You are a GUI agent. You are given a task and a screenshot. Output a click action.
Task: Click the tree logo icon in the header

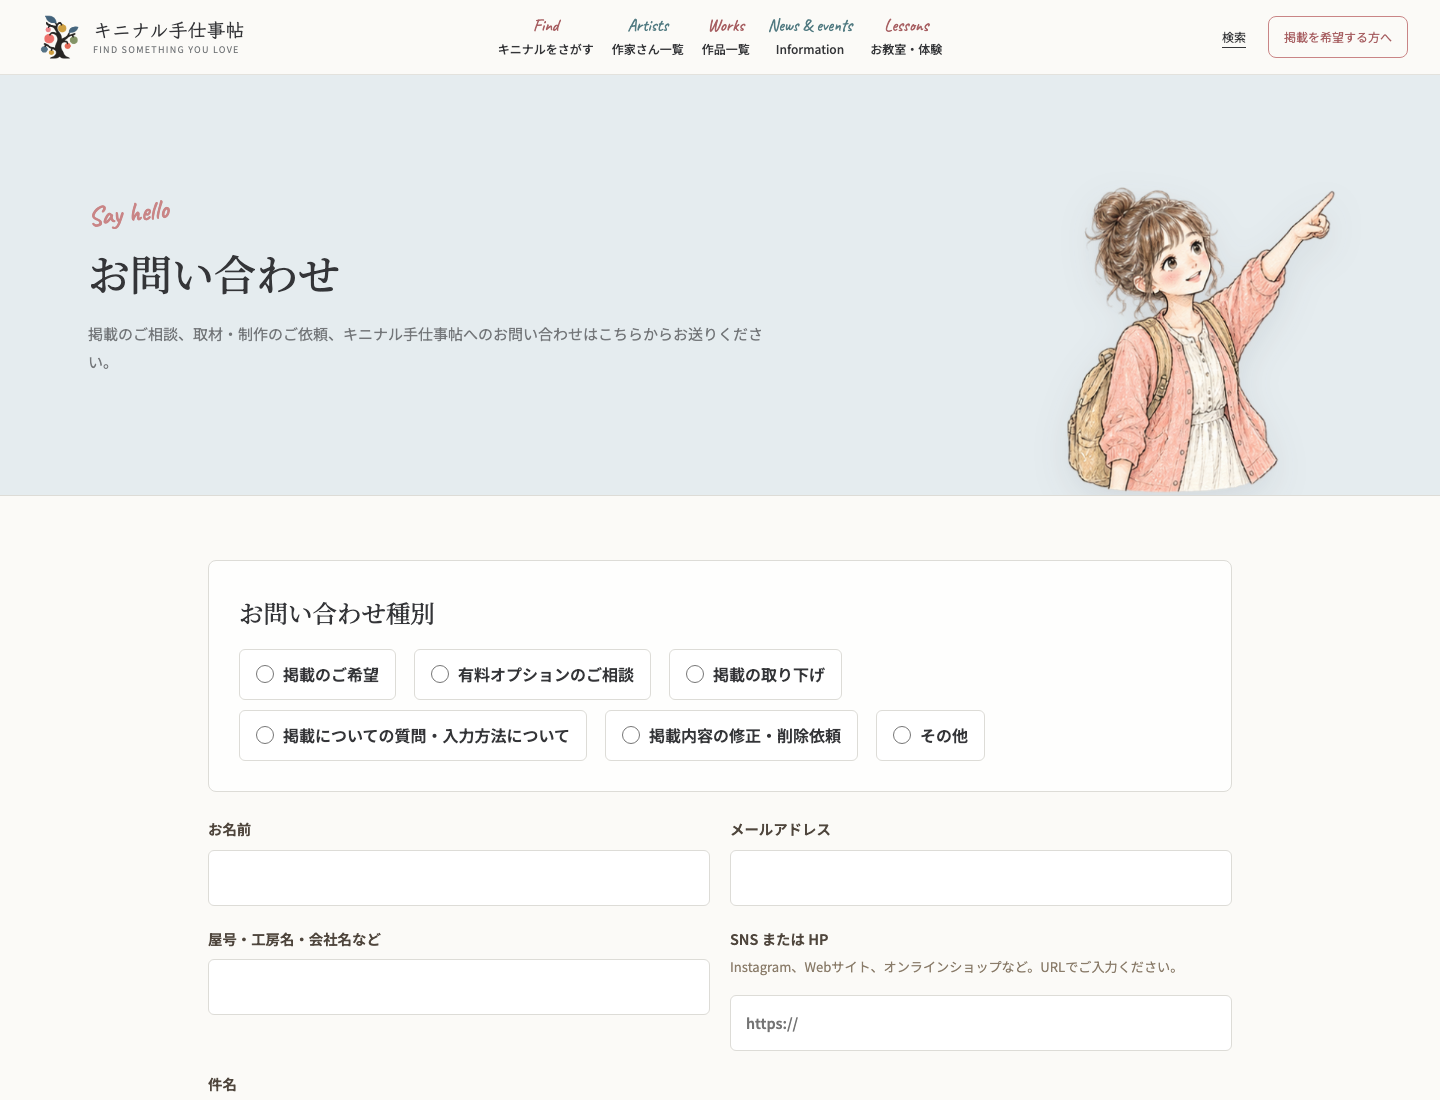click(60, 37)
